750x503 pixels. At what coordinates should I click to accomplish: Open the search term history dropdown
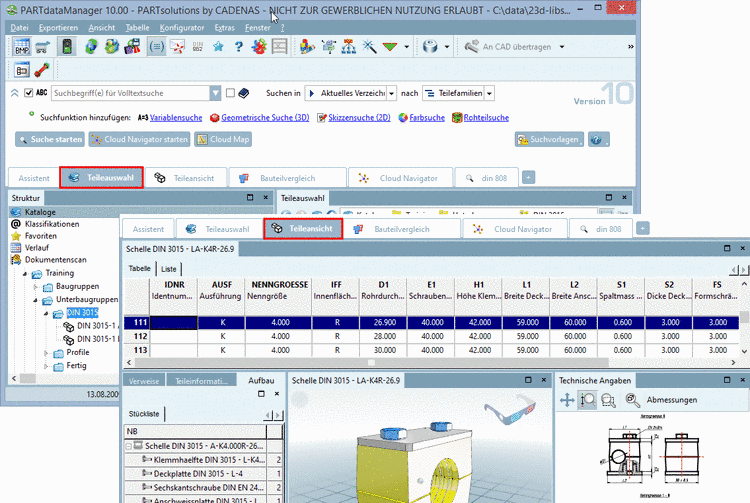(x=215, y=93)
